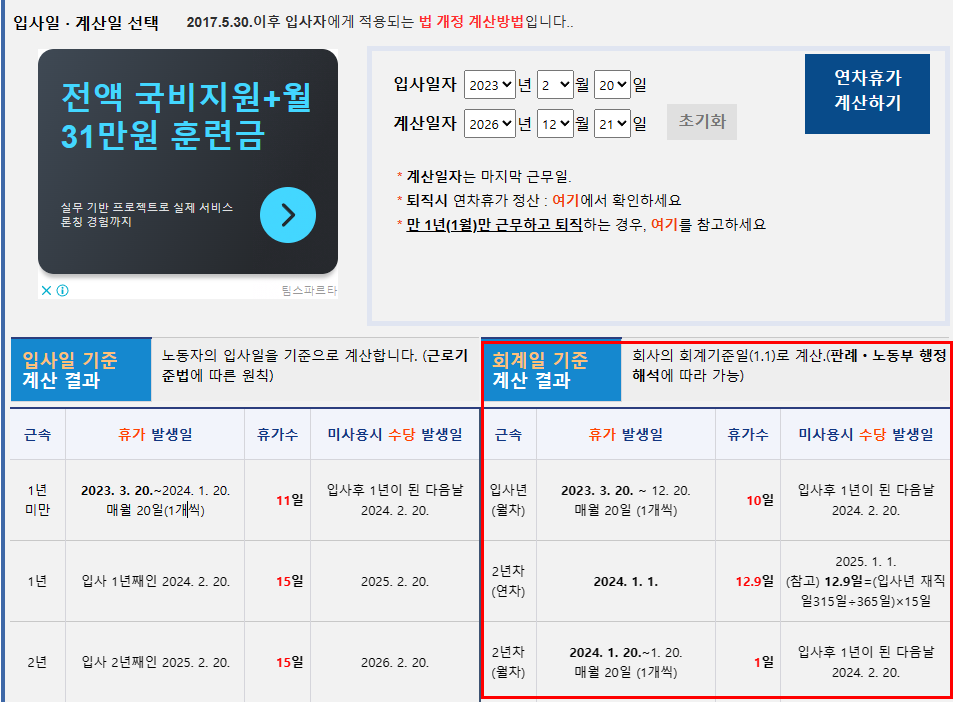Click the ad info "i" icon

(62, 291)
